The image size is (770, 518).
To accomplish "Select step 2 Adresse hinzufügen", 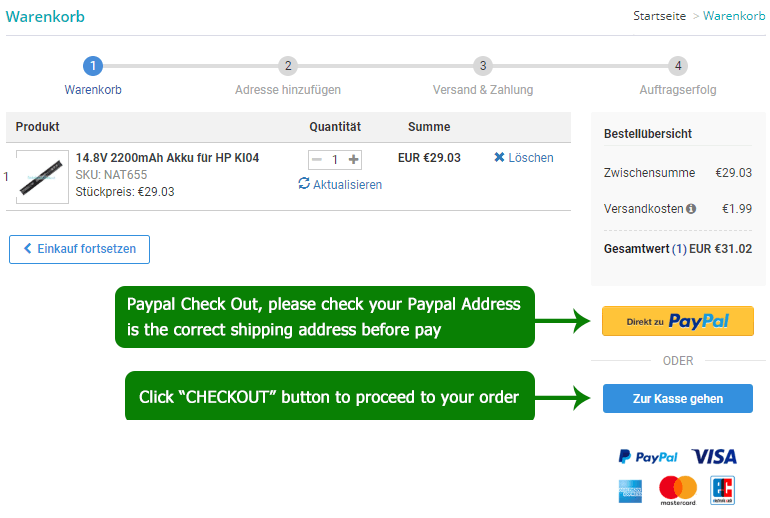I will click(288, 67).
